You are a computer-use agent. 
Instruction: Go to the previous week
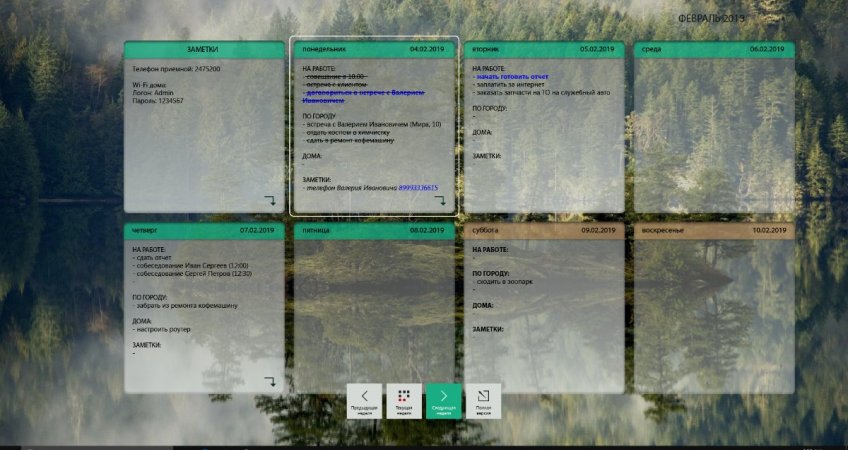364,400
